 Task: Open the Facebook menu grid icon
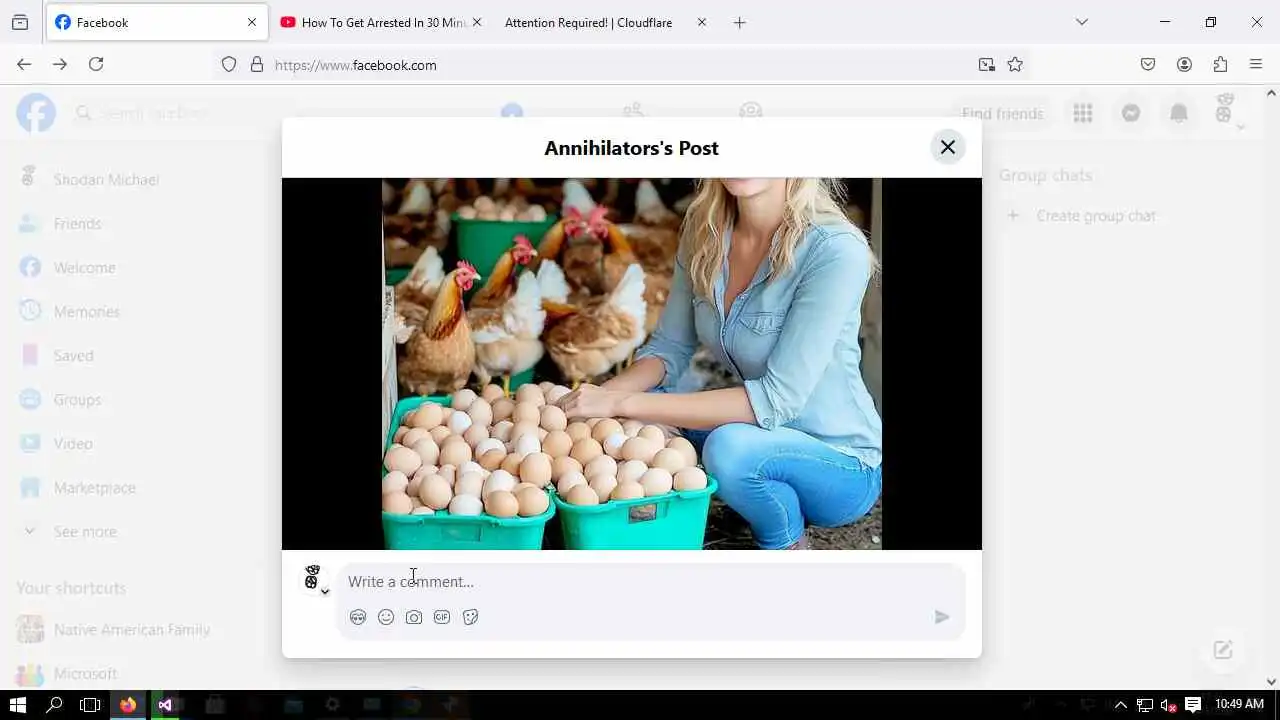1083,113
